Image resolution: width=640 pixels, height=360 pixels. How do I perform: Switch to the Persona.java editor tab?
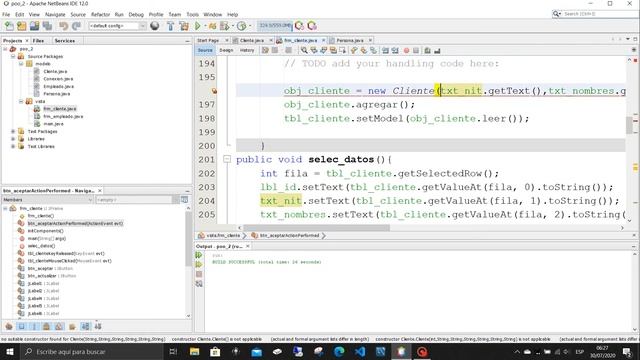coord(350,40)
